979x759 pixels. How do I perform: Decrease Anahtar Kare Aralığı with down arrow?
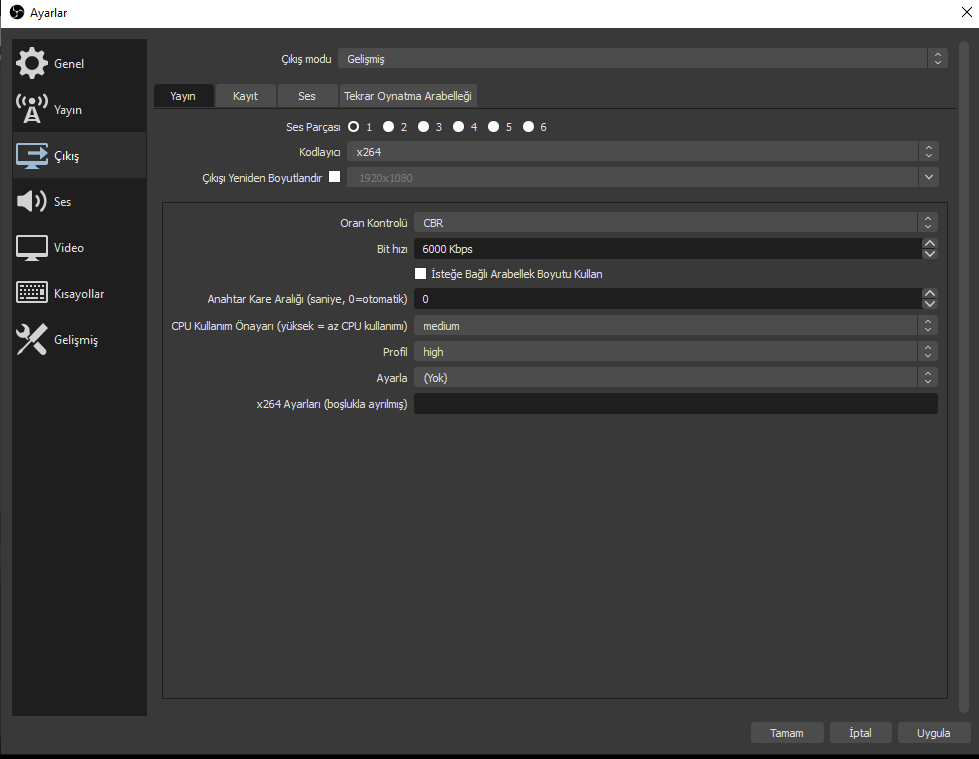coord(930,304)
